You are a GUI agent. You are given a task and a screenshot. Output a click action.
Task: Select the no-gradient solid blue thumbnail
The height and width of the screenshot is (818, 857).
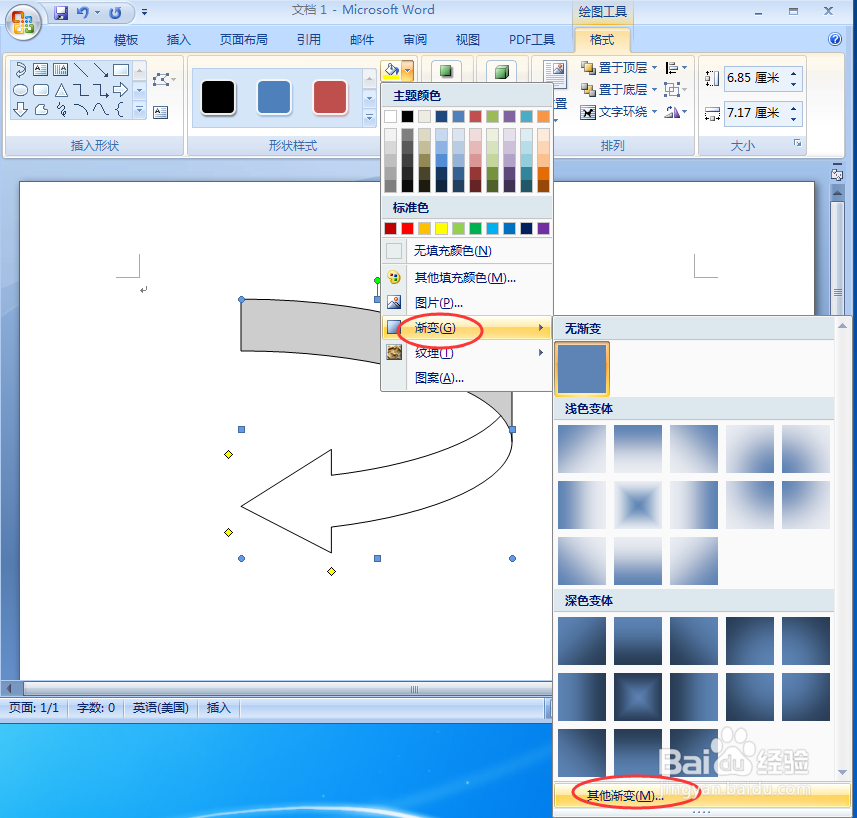[582, 369]
